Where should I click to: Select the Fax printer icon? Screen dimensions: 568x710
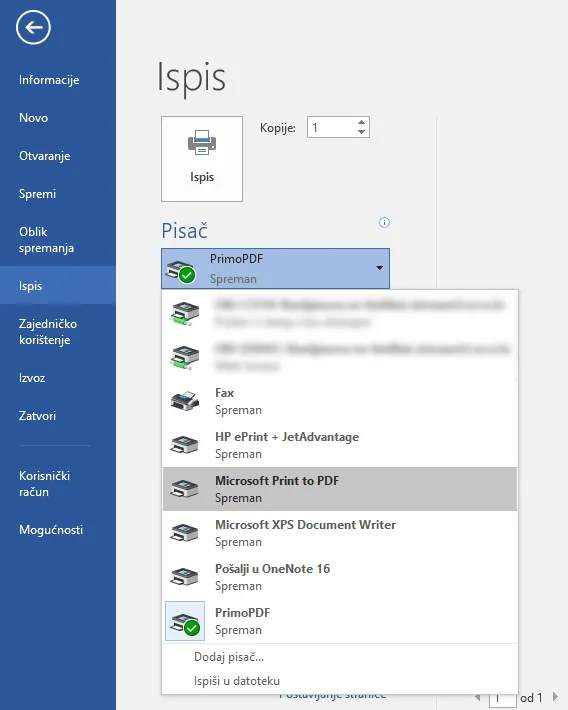[x=185, y=401]
